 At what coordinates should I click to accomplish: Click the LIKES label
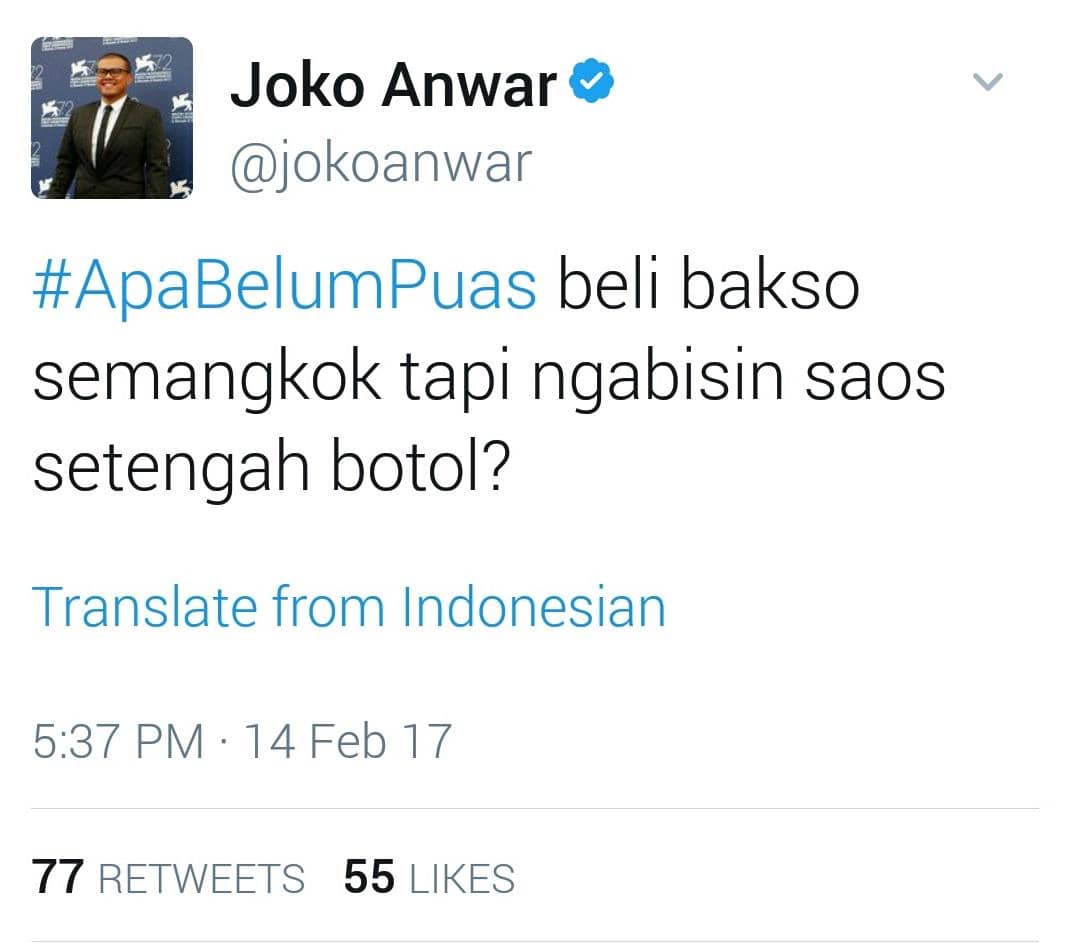click(462, 879)
